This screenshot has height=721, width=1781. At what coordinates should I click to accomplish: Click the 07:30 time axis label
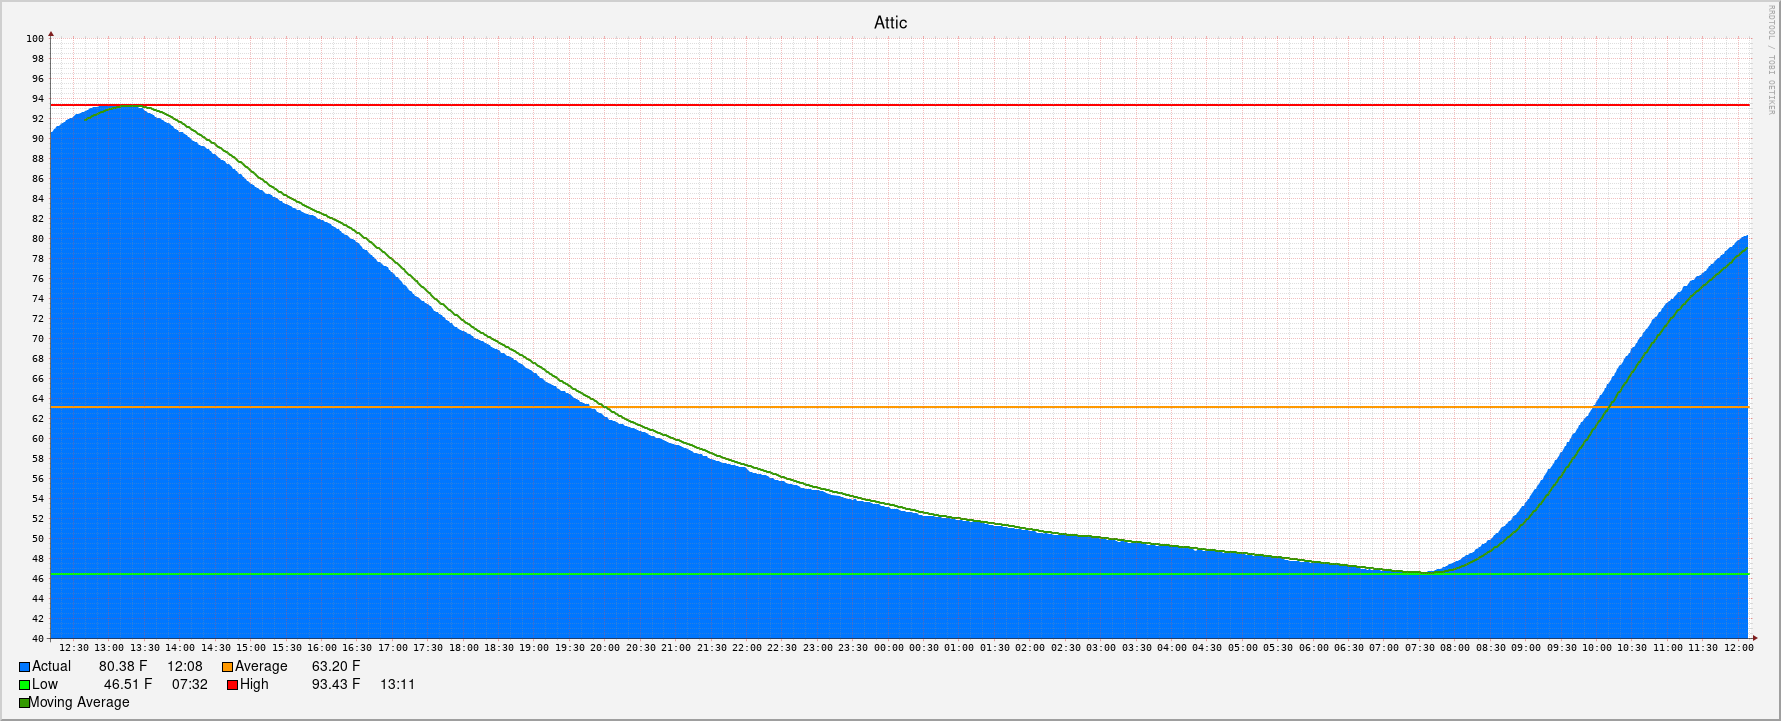pyautogui.click(x=1420, y=648)
